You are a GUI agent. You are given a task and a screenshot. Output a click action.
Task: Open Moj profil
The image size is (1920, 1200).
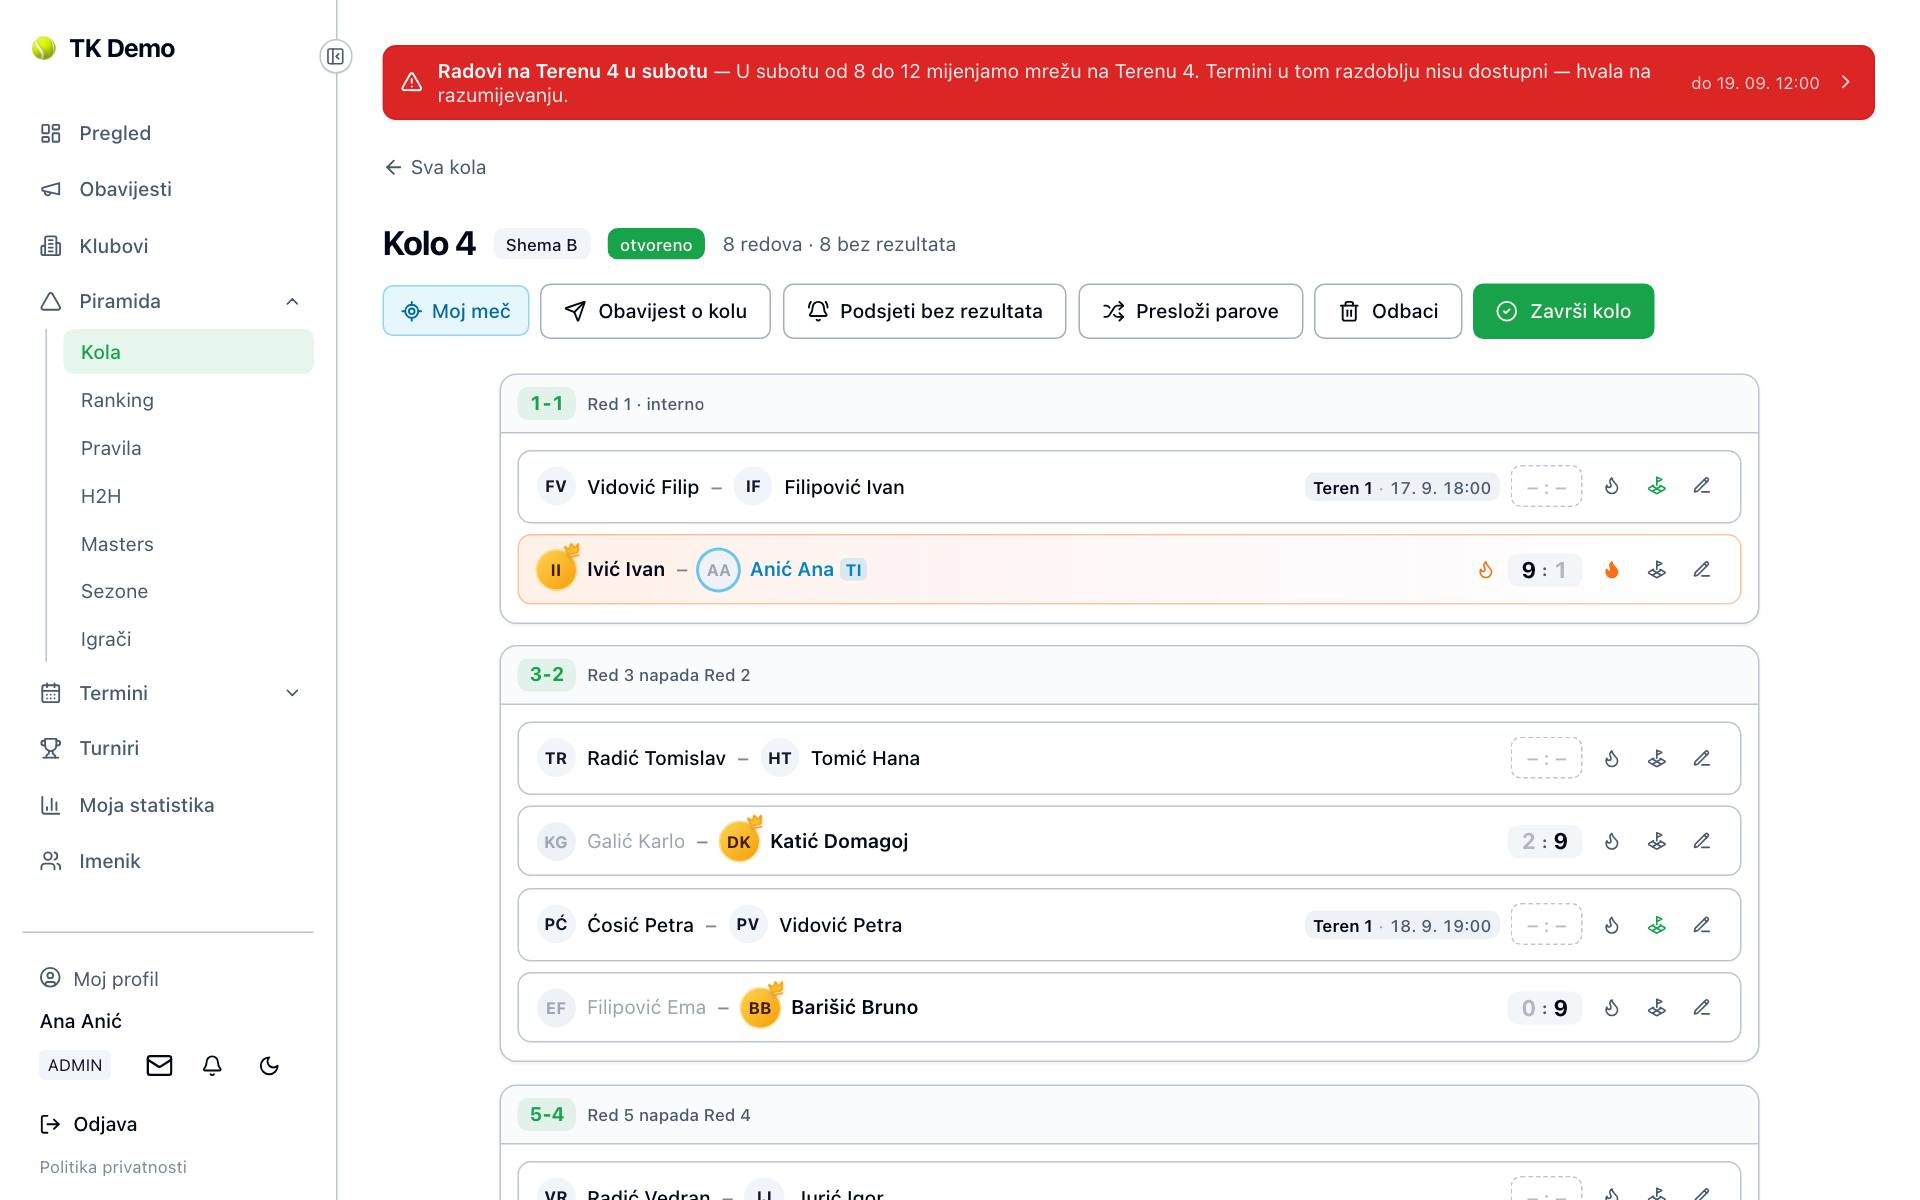100,979
